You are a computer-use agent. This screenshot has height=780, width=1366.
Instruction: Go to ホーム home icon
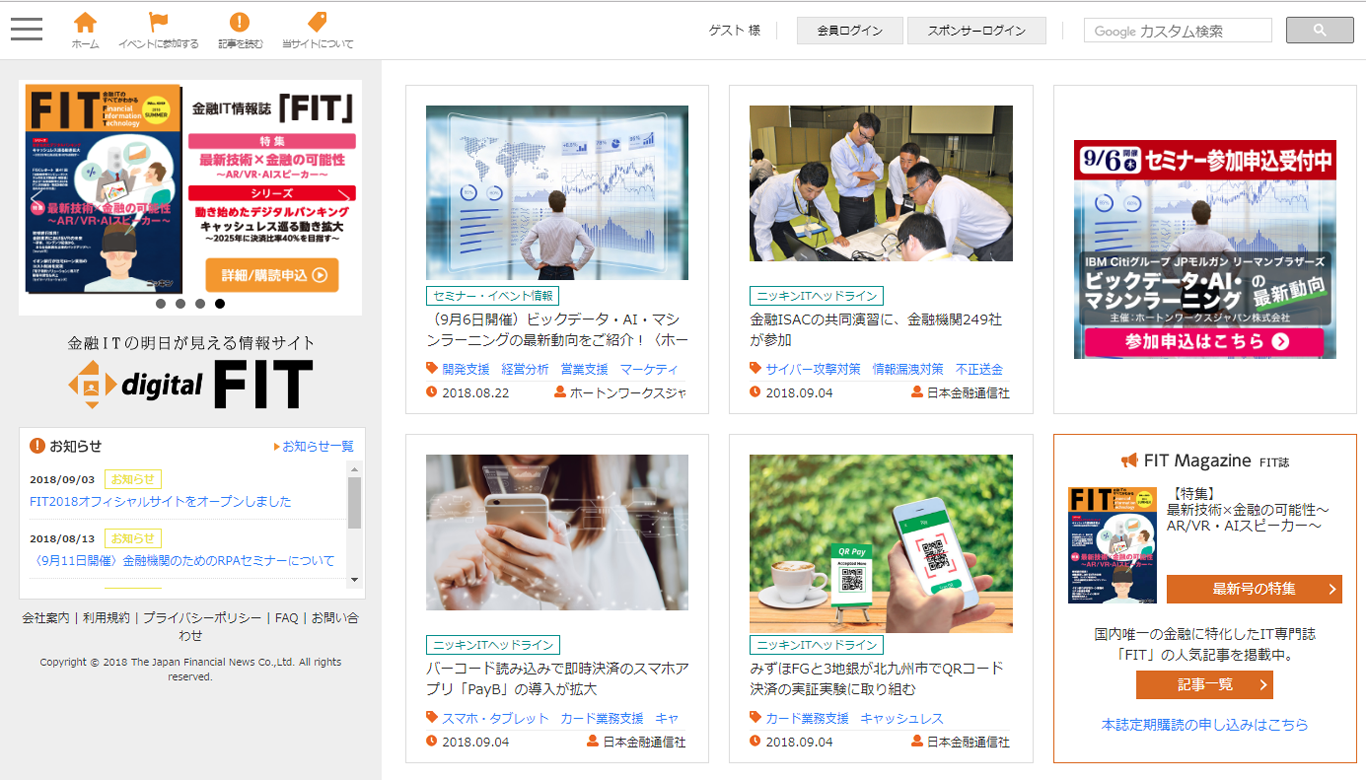pyautogui.click(x=86, y=30)
